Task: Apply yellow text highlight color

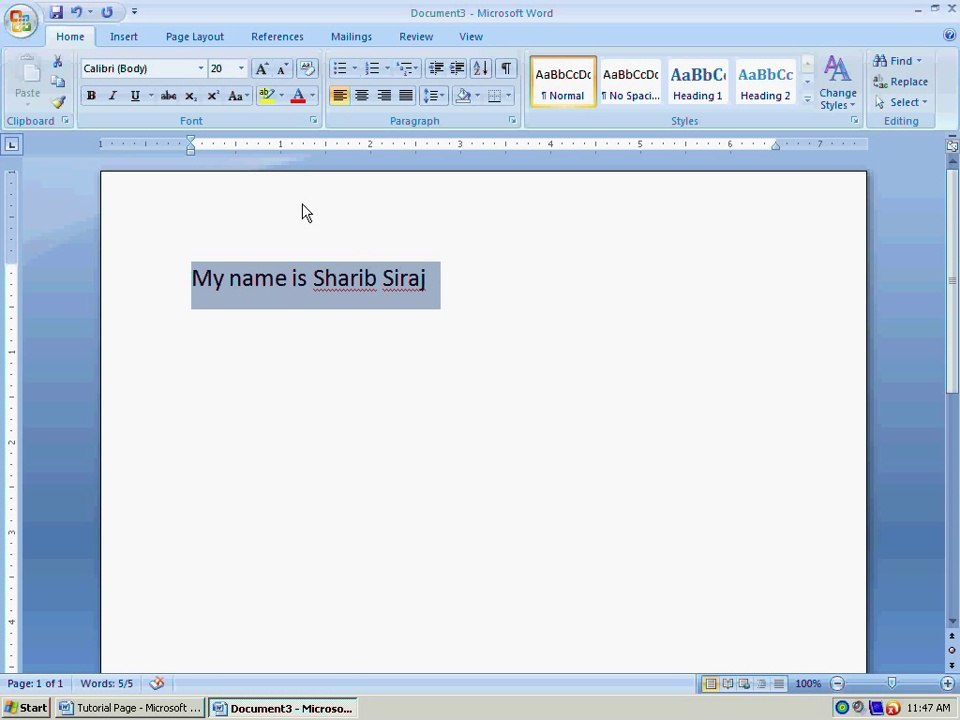Action: pos(267,96)
